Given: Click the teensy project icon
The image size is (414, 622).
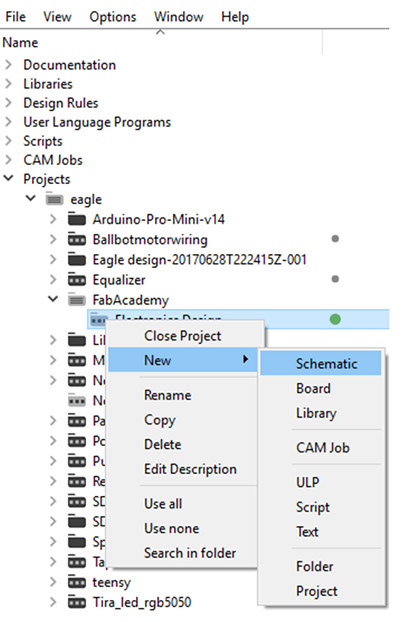Looking at the screenshot, I should click(77, 582).
